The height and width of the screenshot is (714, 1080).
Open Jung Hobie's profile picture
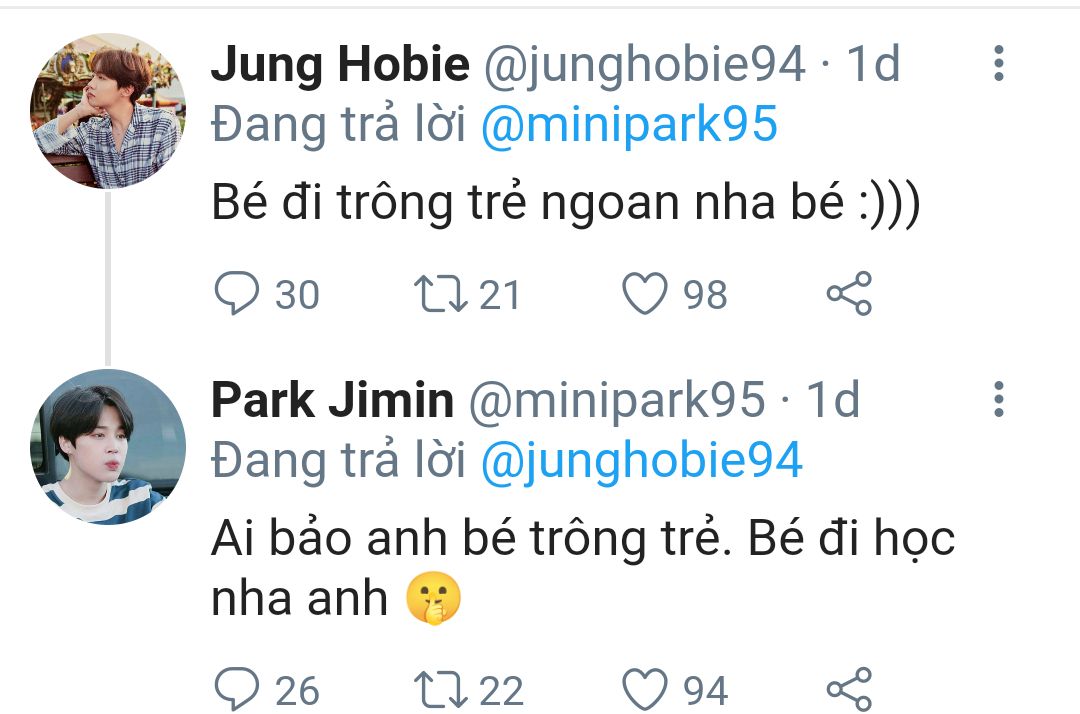tap(108, 110)
